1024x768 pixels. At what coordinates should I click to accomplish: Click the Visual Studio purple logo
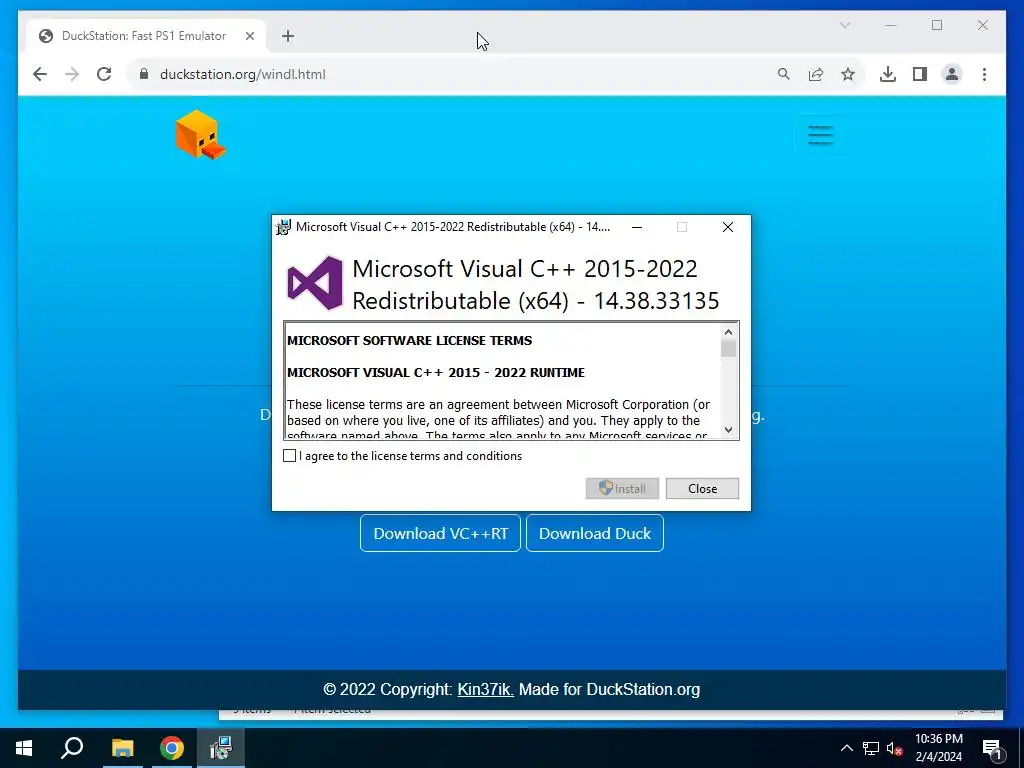pyautogui.click(x=315, y=283)
